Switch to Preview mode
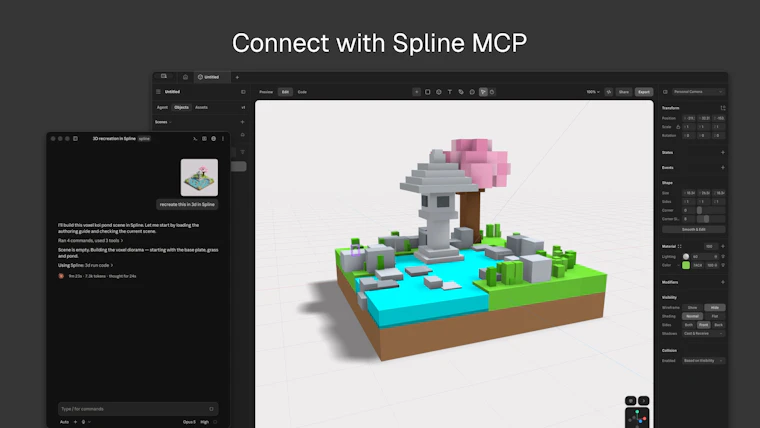Screen dimensions: 760x428 click(266, 92)
